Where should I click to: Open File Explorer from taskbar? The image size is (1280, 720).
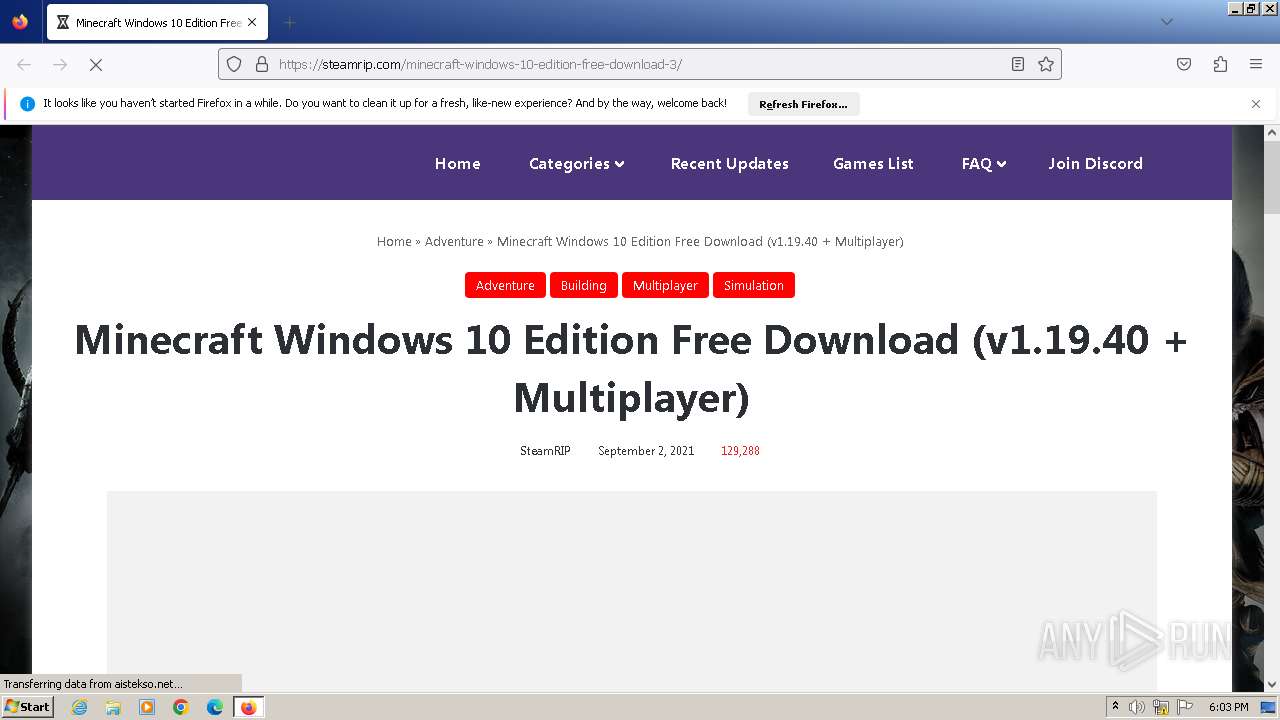113,707
